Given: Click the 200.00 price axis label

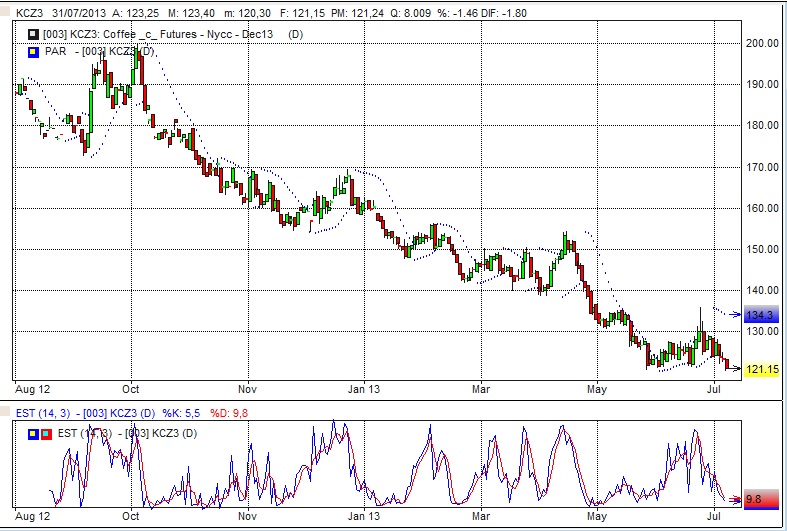Looking at the screenshot, I should coord(762,43).
